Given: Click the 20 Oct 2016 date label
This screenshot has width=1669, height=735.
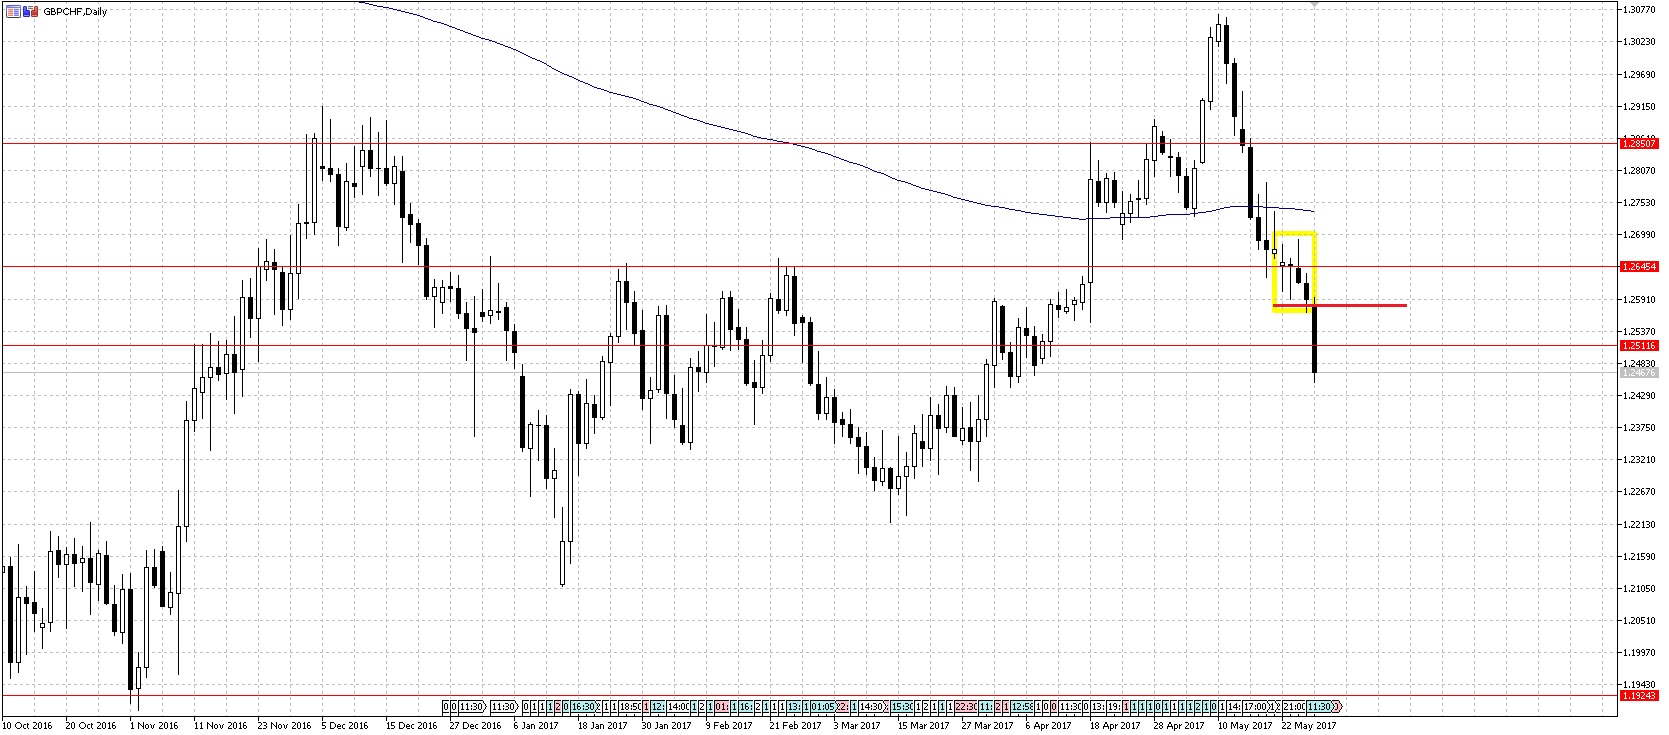Looking at the screenshot, I should point(91,726).
